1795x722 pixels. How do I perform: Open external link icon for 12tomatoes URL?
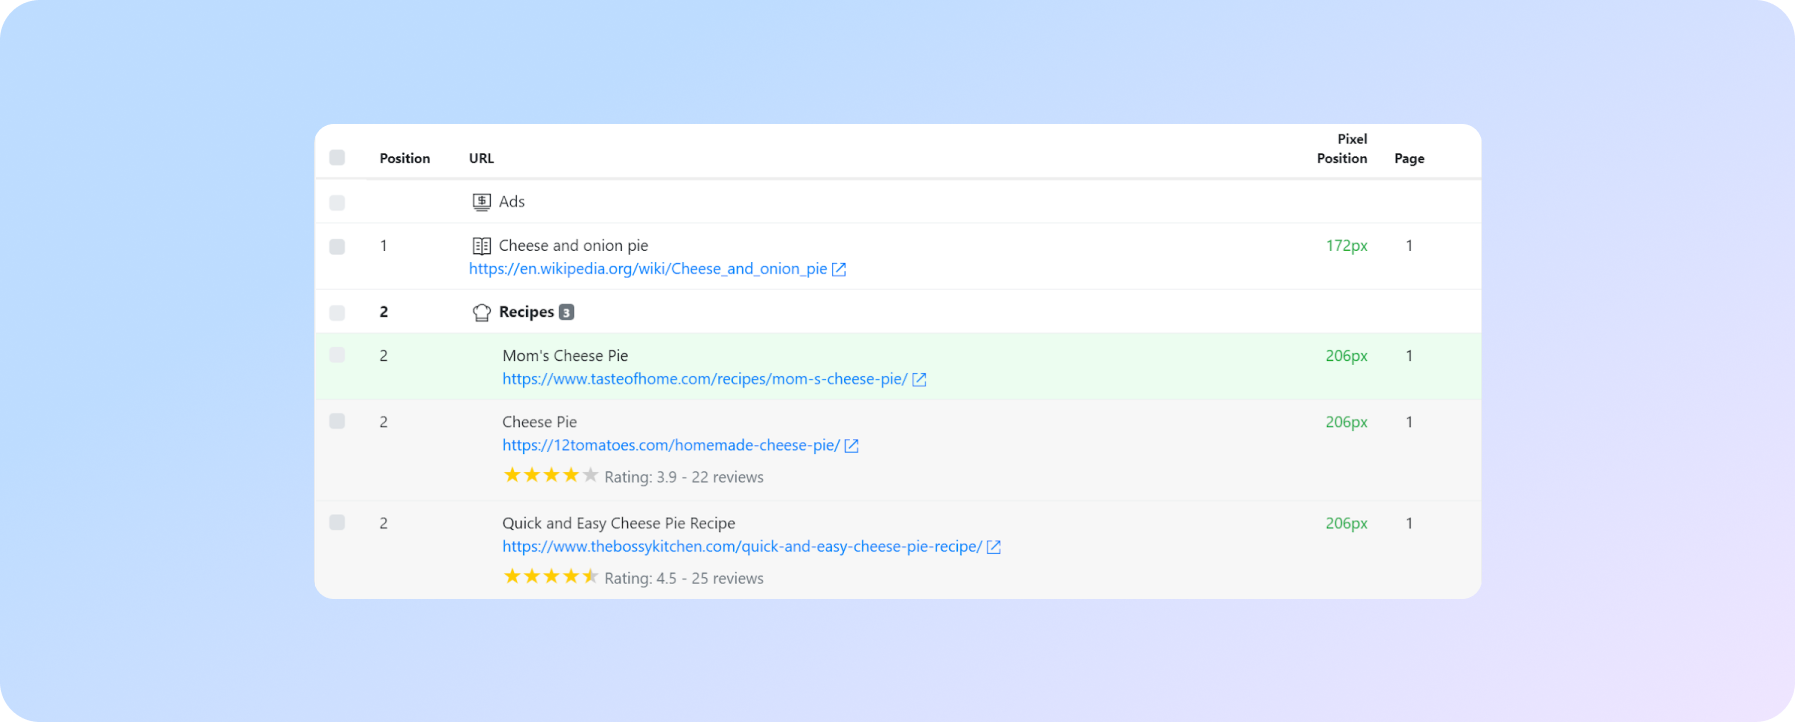[851, 446]
